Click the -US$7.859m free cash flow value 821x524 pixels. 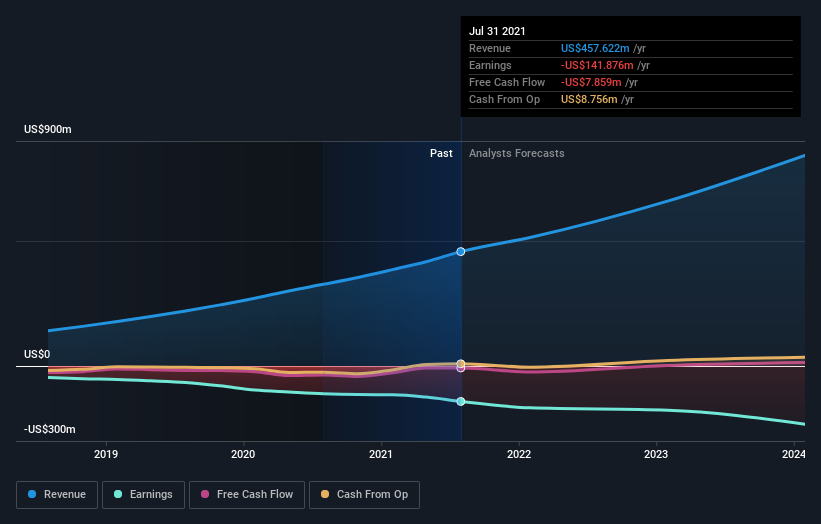pos(591,82)
